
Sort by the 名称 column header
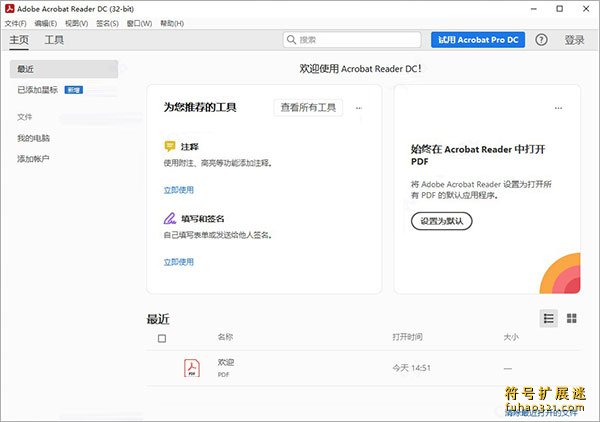point(225,337)
